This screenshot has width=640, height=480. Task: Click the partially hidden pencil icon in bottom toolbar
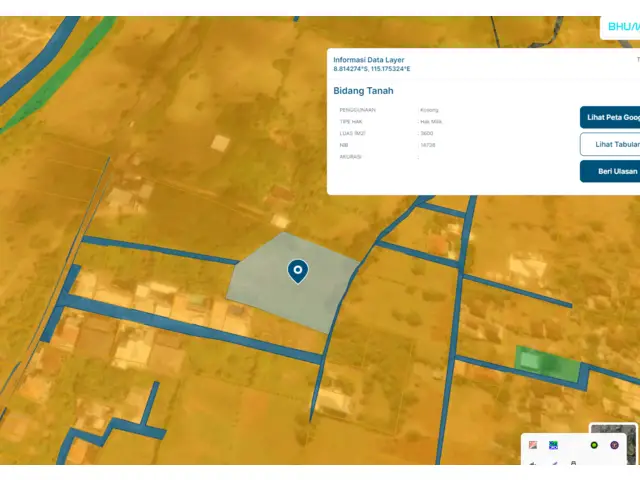553,463
